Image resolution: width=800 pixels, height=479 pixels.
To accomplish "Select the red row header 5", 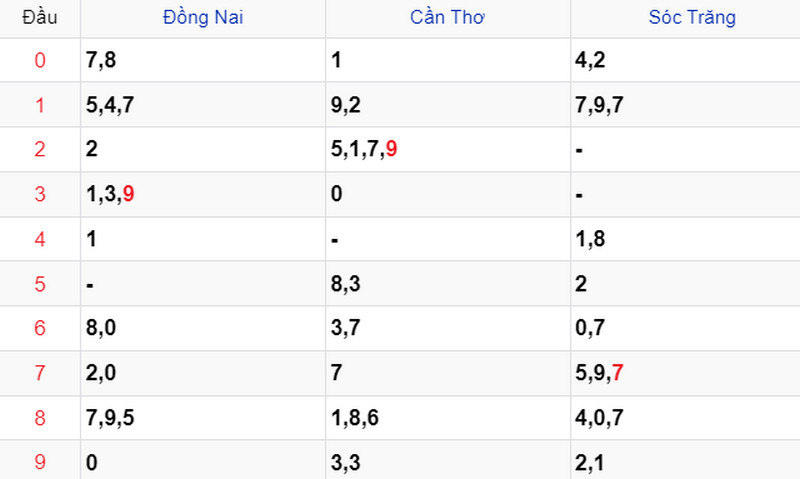I will (40, 284).
